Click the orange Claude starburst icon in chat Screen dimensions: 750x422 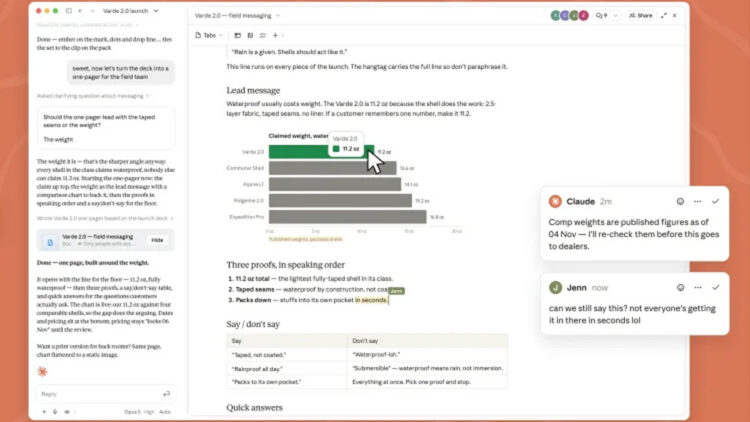(42, 371)
